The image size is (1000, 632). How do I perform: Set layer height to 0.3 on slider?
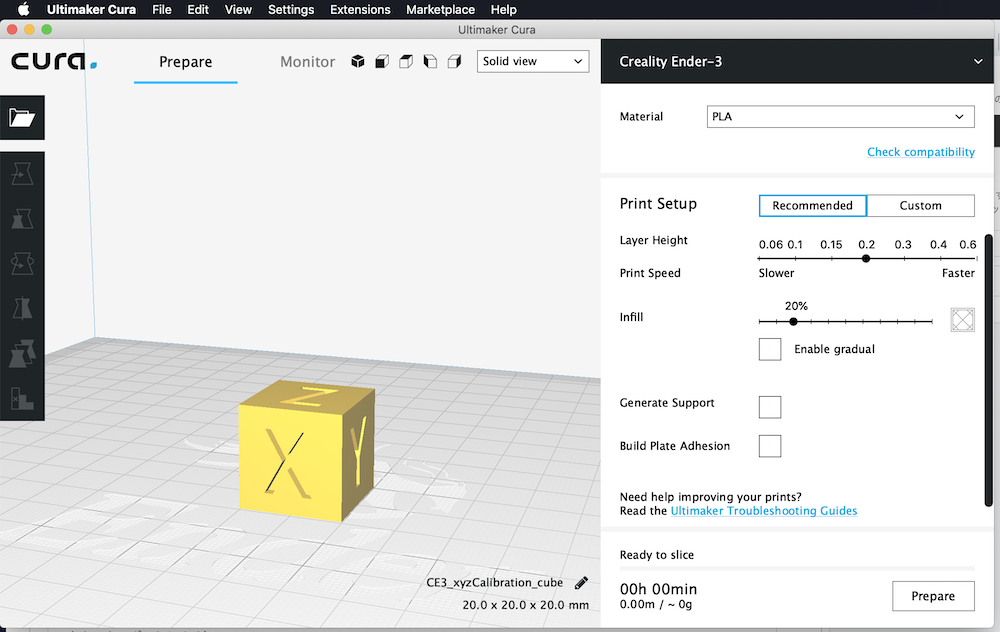click(x=903, y=258)
